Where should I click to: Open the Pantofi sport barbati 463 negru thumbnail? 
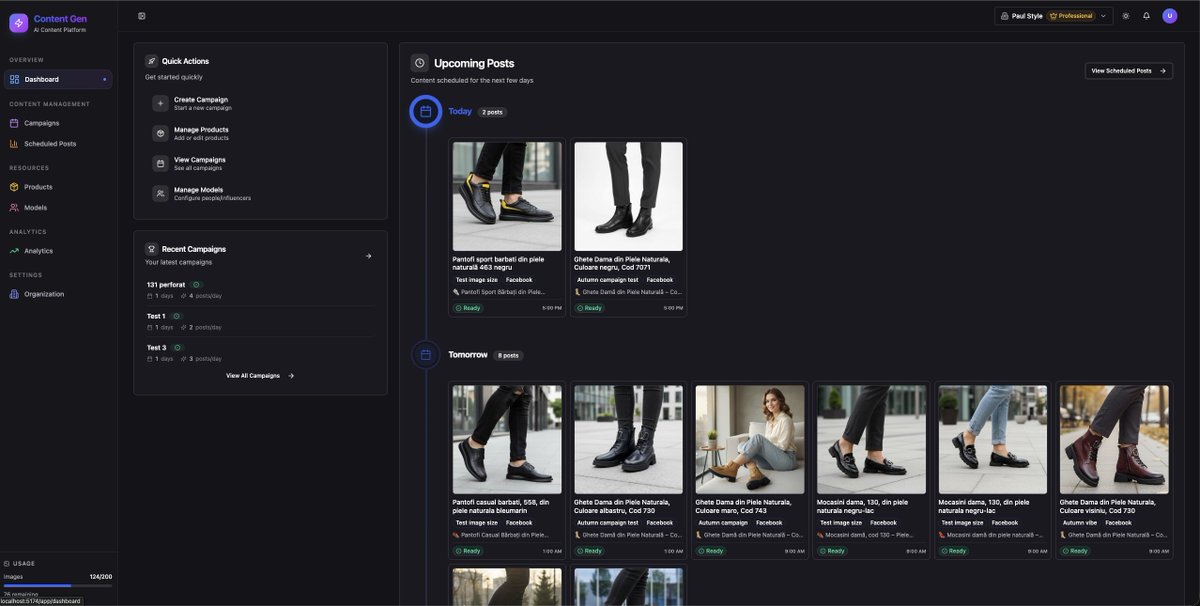pos(507,196)
